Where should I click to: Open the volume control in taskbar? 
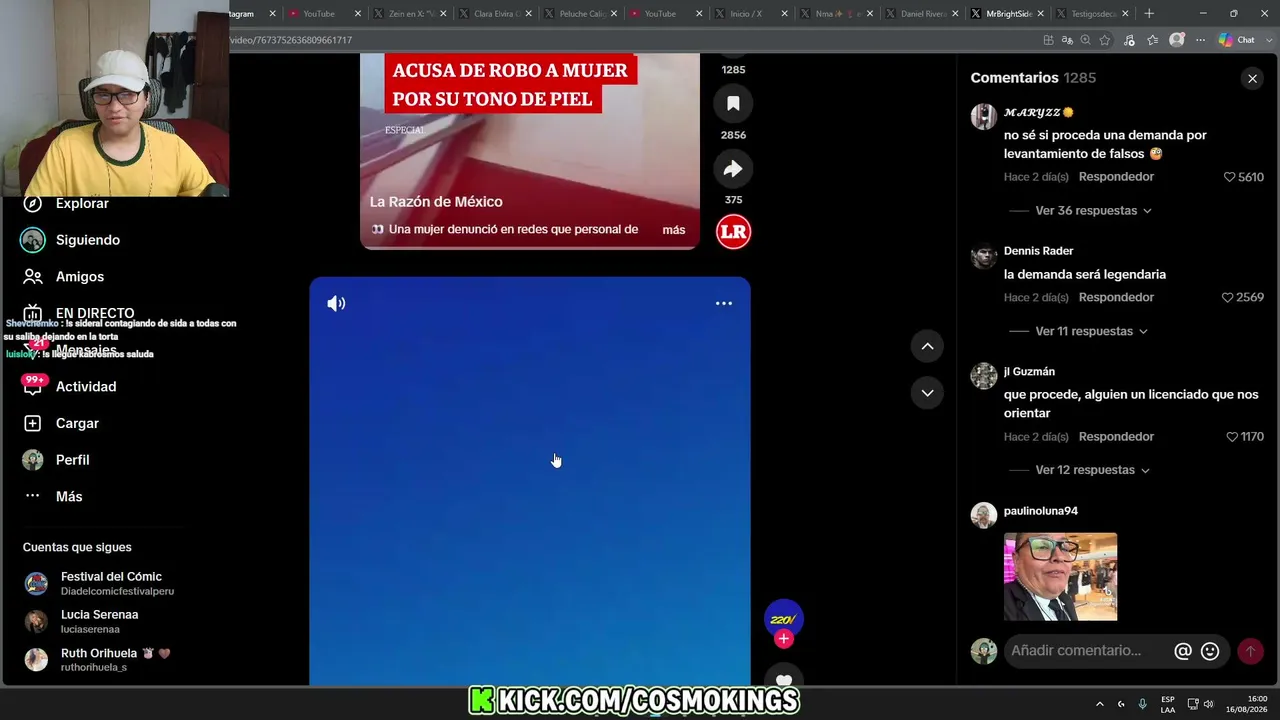(1208, 704)
